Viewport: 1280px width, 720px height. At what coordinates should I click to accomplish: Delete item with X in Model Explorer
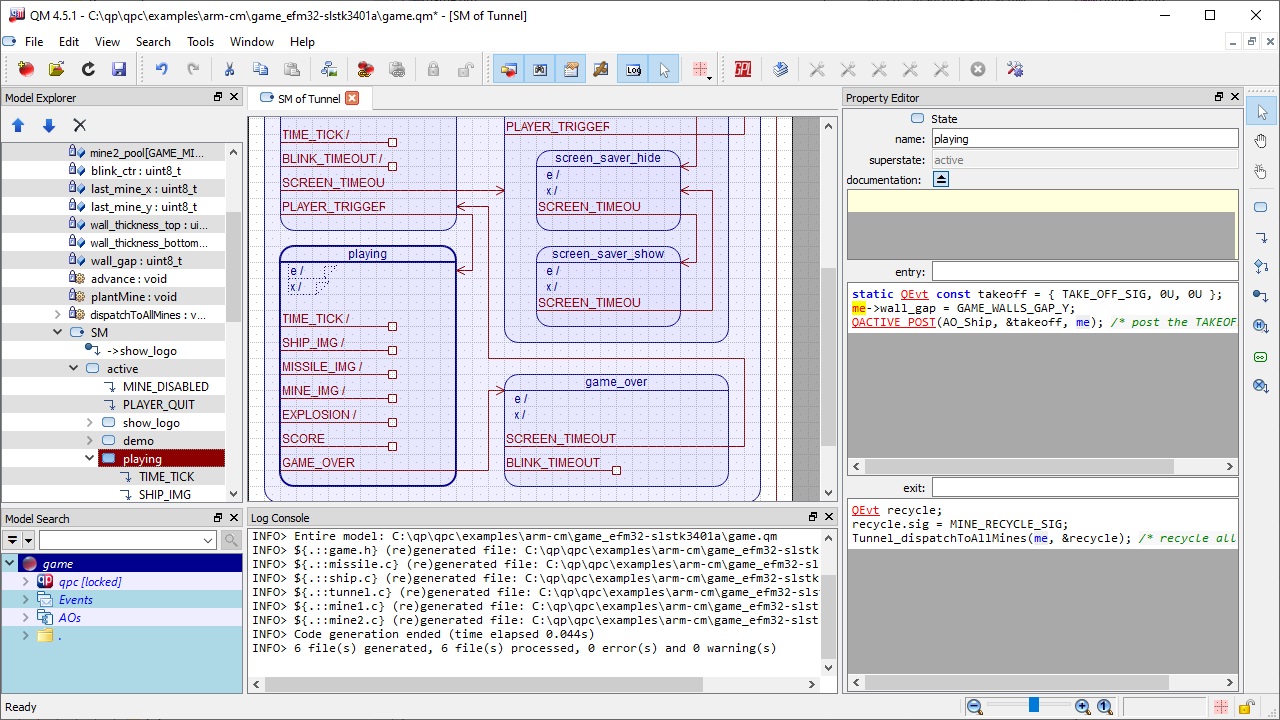tap(80, 125)
